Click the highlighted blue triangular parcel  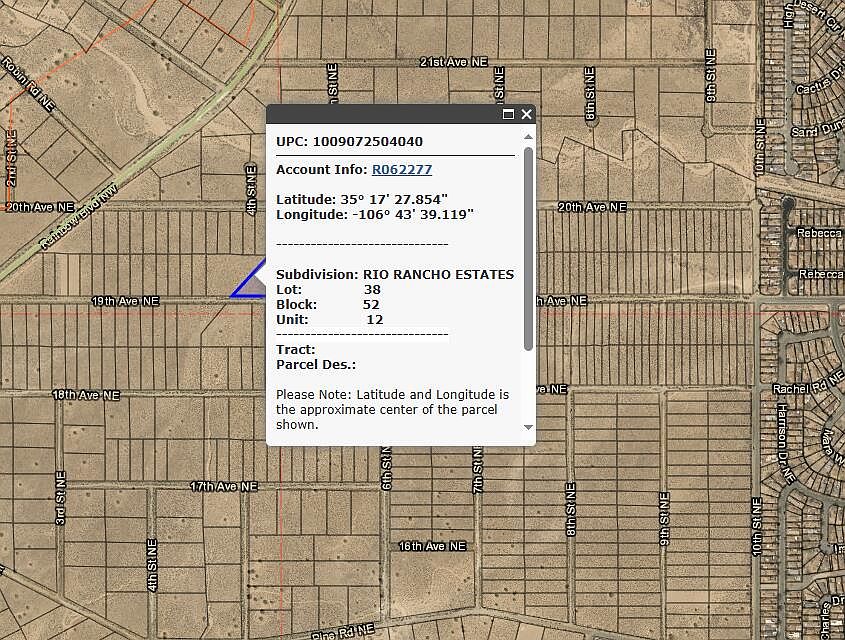(252, 286)
